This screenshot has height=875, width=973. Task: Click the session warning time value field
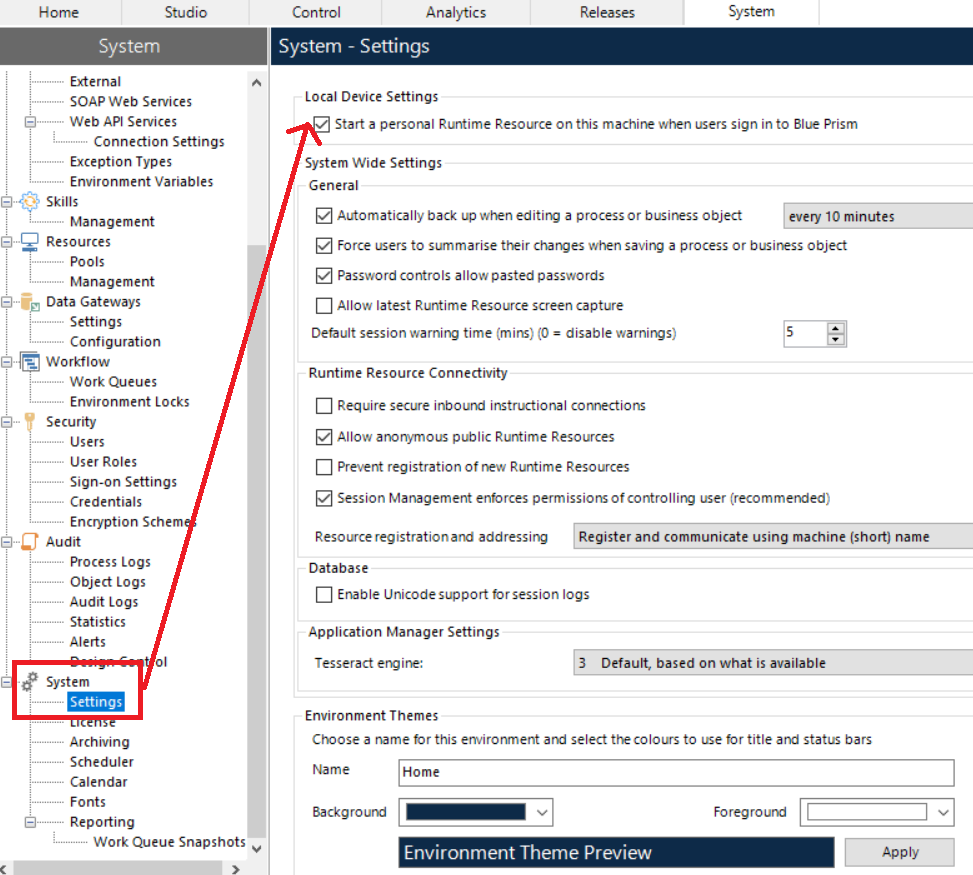point(805,333)
